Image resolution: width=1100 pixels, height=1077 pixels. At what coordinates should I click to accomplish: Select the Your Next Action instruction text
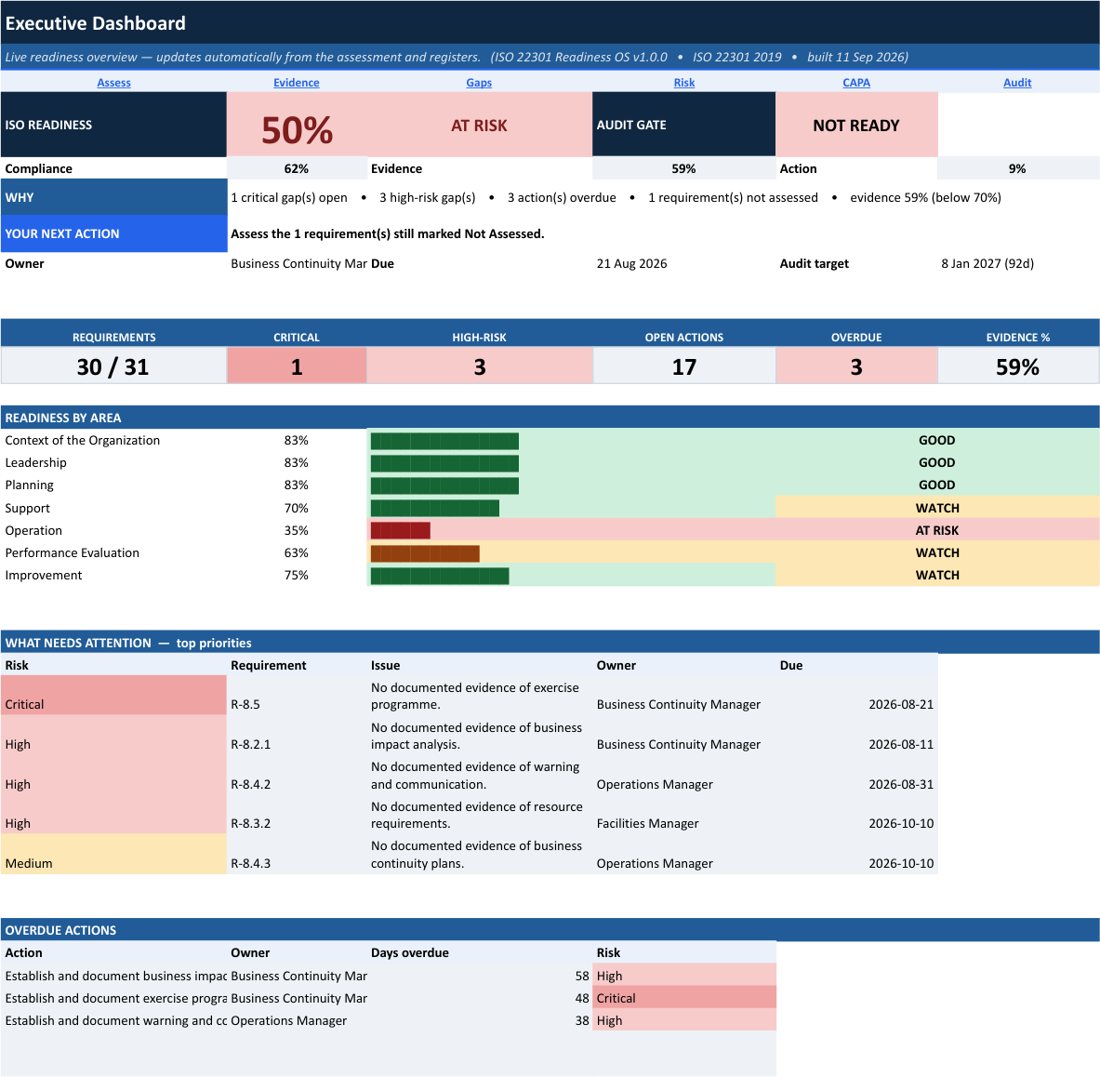[387, 234]
